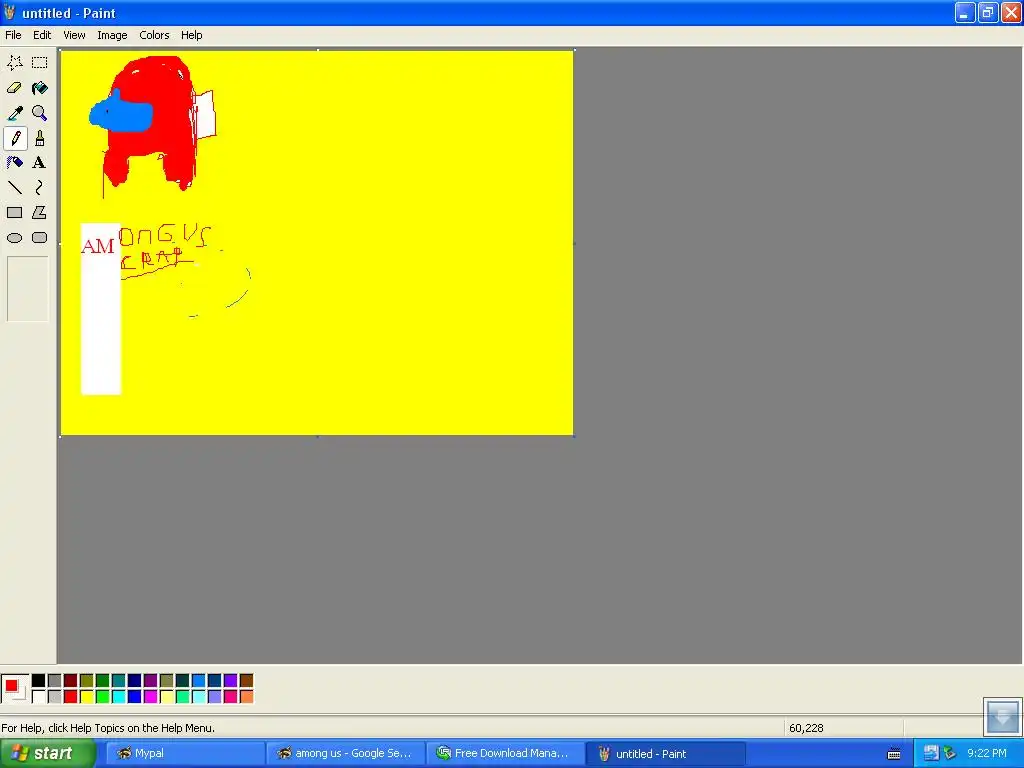Select the Curve tool
Screen dimensions: 1024x768
tap(39, 187)
